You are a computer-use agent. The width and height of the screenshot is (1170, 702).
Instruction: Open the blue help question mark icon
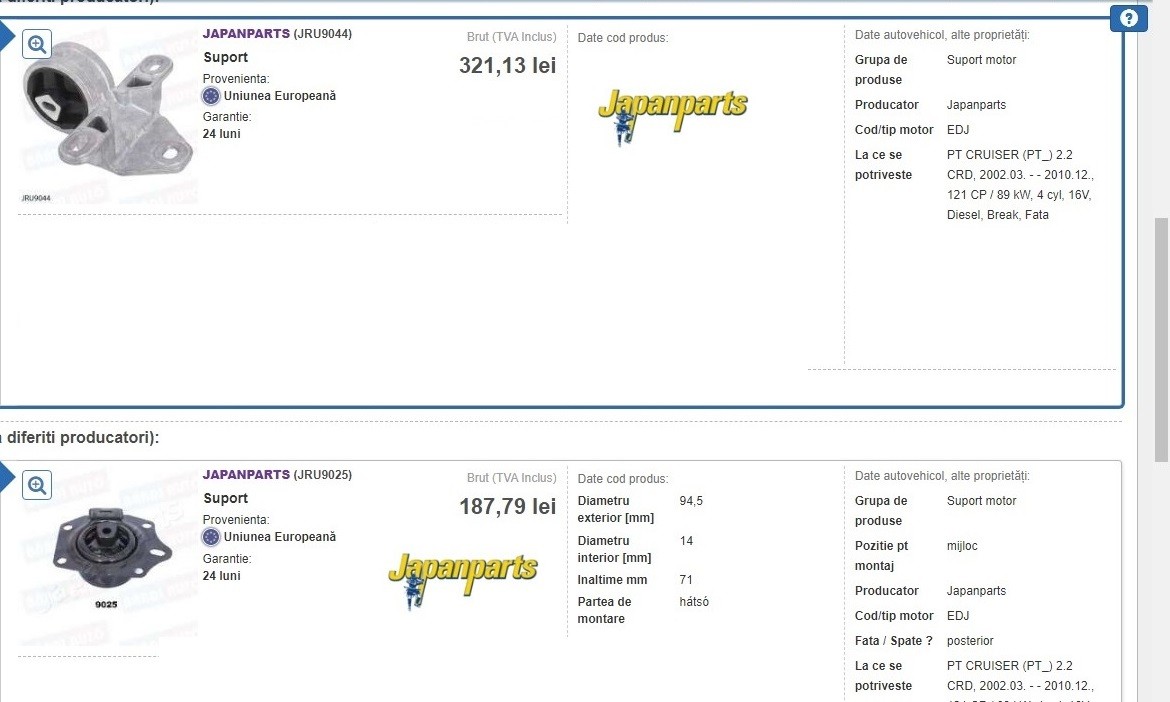(1128, 18)
